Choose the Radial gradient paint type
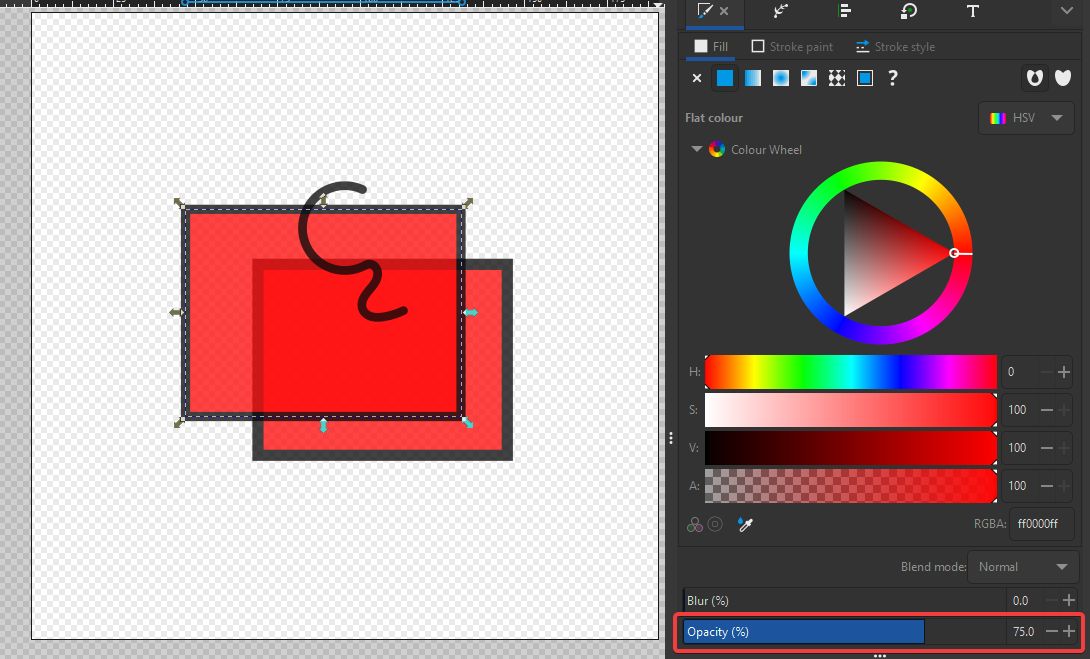Viewport: 1090px width, 659px height. 781,79
